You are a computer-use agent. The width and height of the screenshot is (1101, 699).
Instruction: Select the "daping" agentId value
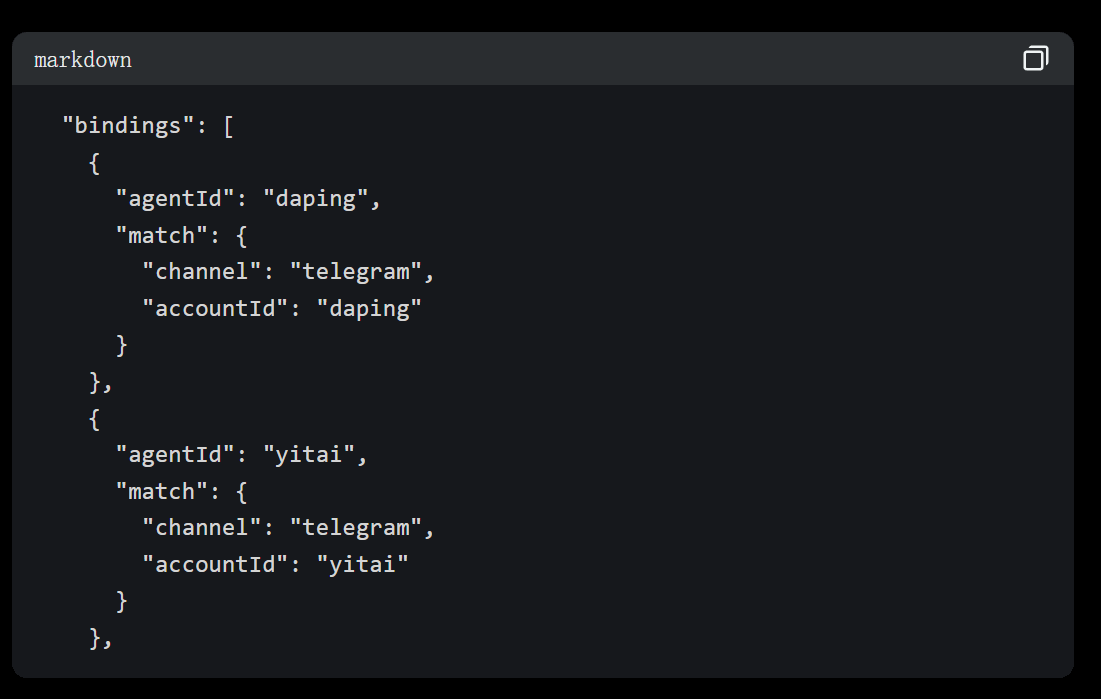[315, 199]
